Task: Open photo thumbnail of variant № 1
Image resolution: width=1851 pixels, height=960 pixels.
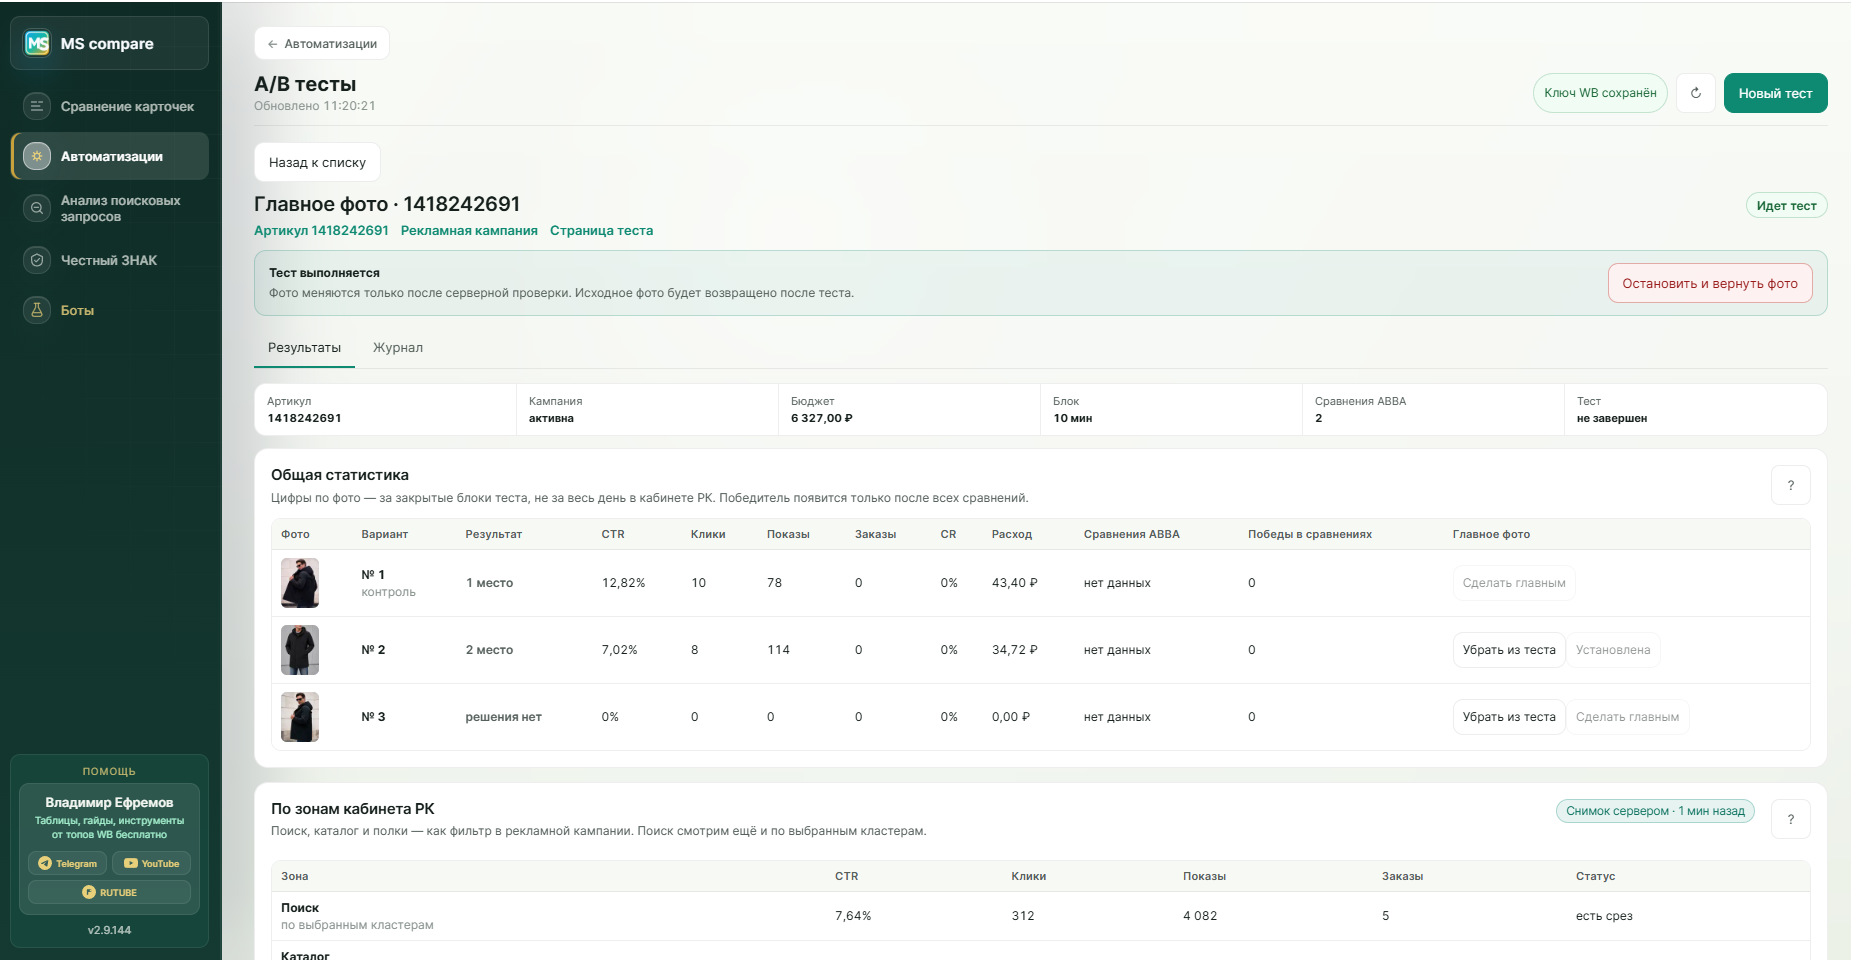Action: (x=300, y=583)
